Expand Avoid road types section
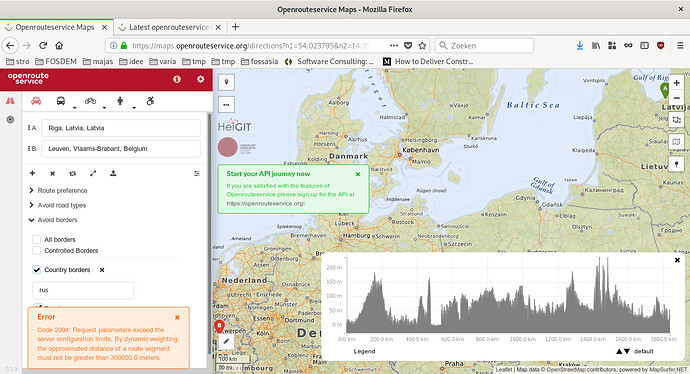Screen dimensions: 690x374 tap(57, 205)
